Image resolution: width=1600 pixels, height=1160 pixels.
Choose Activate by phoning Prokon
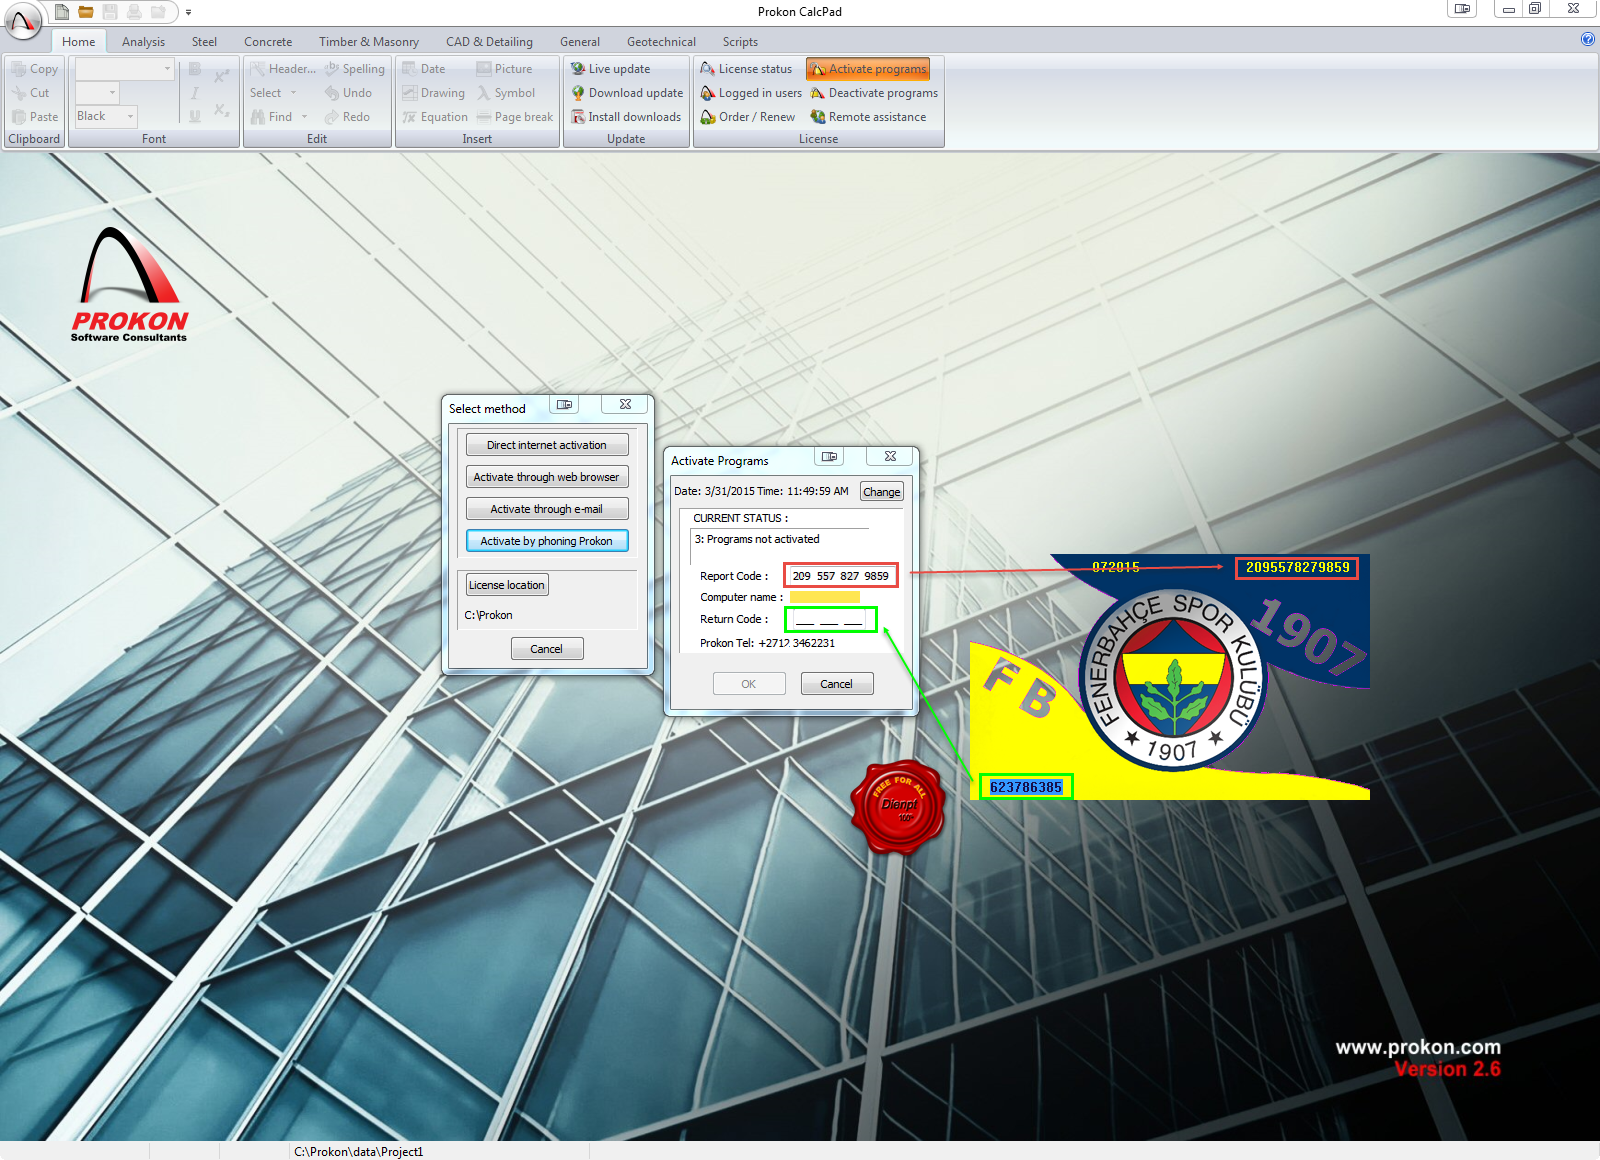547,541
